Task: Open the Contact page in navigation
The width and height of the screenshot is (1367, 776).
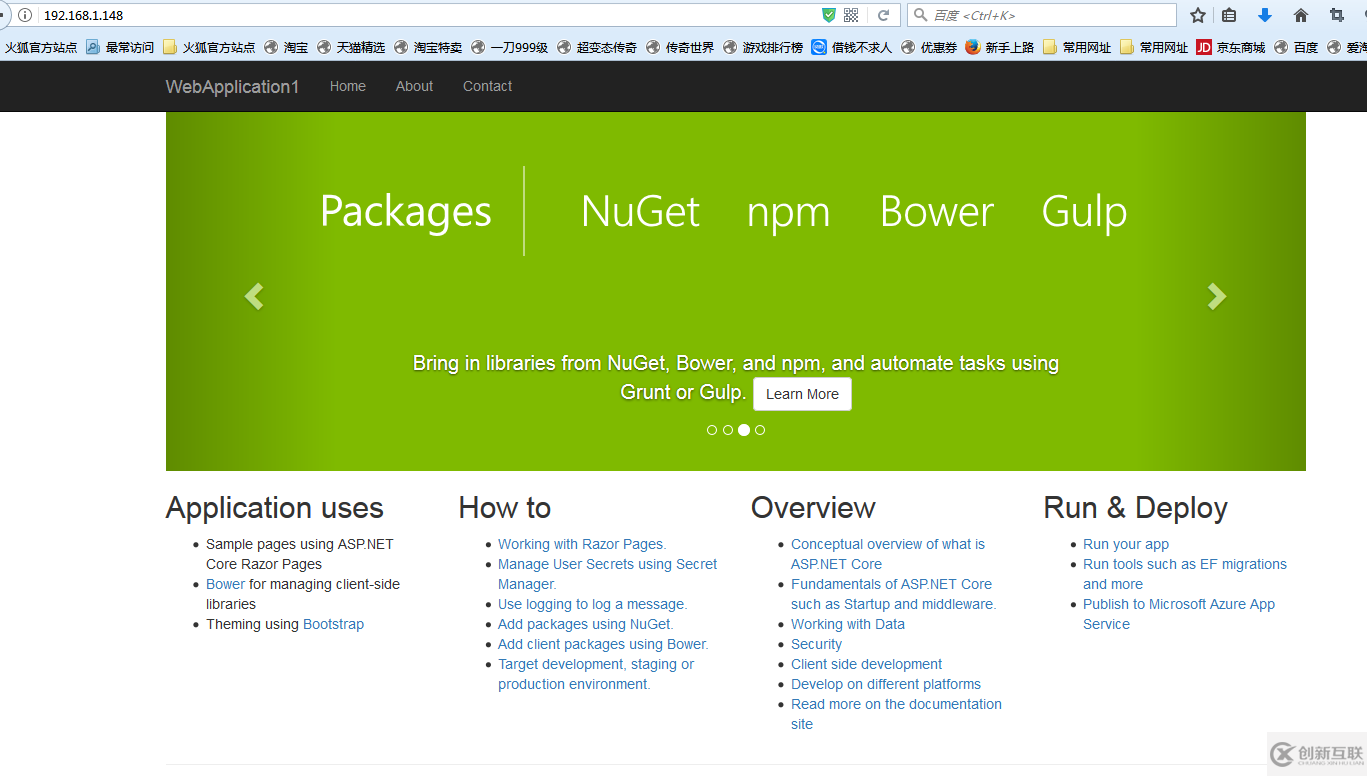Action: click(487, 86)
